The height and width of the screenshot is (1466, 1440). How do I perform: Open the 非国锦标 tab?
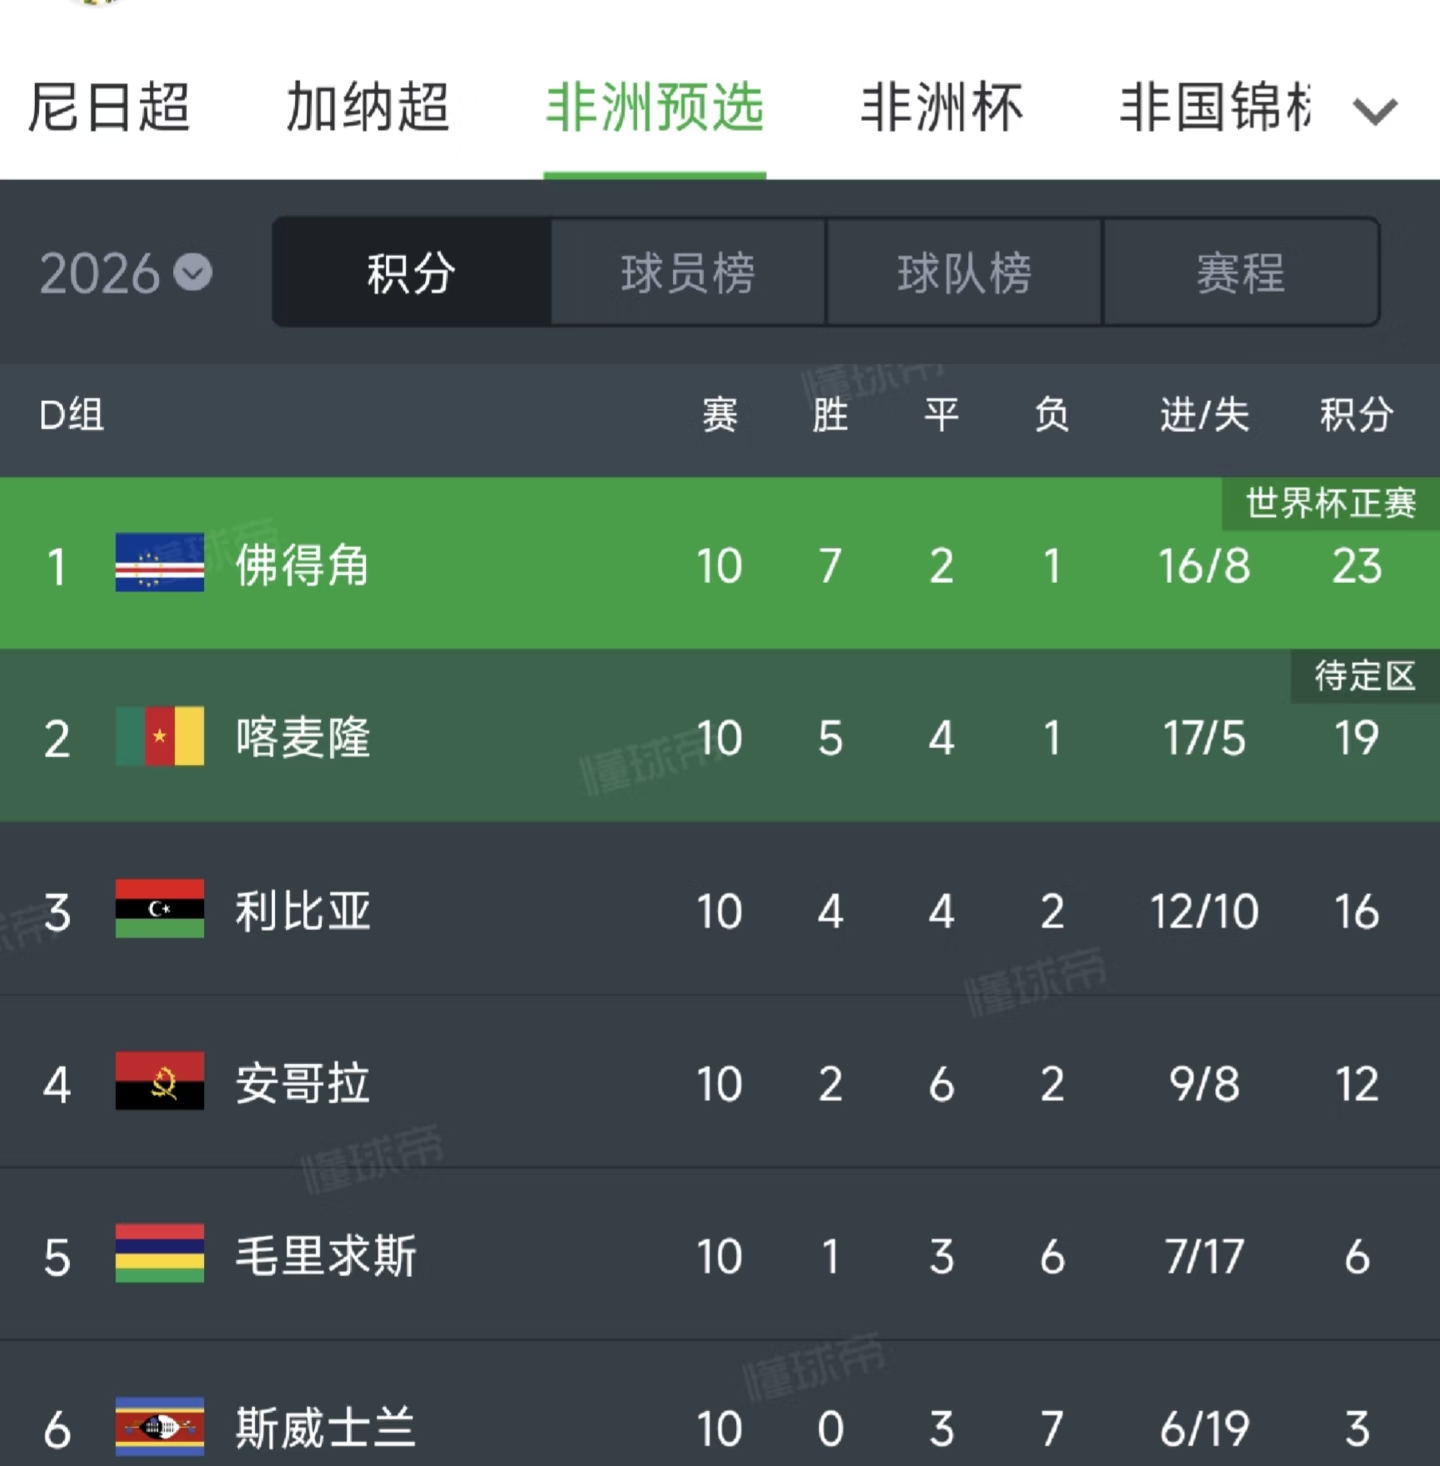pos(1214,108)
